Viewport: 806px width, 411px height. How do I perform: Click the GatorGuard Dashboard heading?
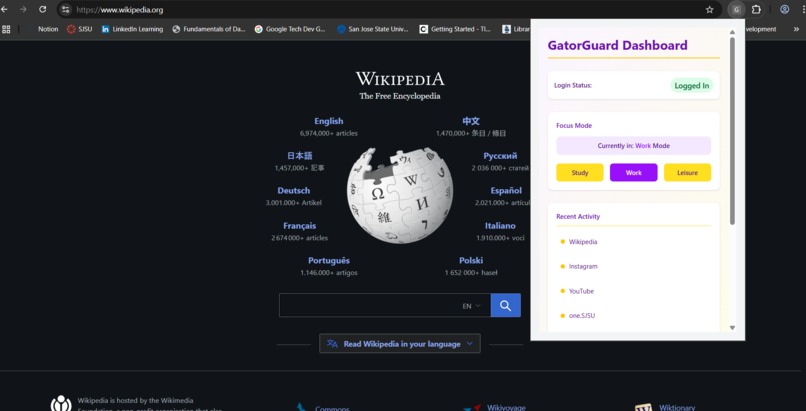(x=617, y=45)
